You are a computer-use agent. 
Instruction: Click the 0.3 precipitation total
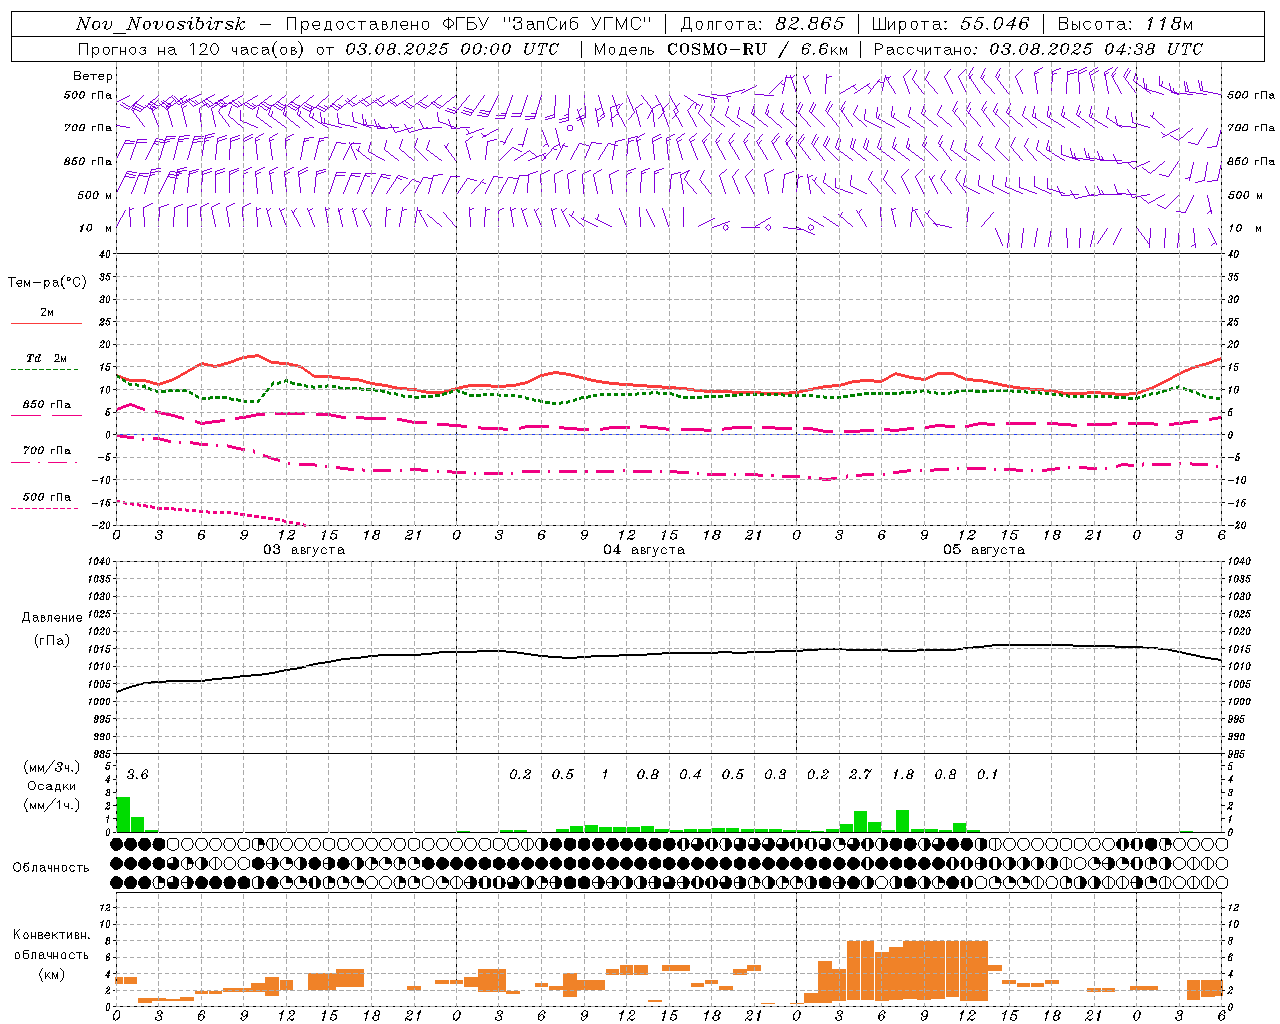click(775, 775)
